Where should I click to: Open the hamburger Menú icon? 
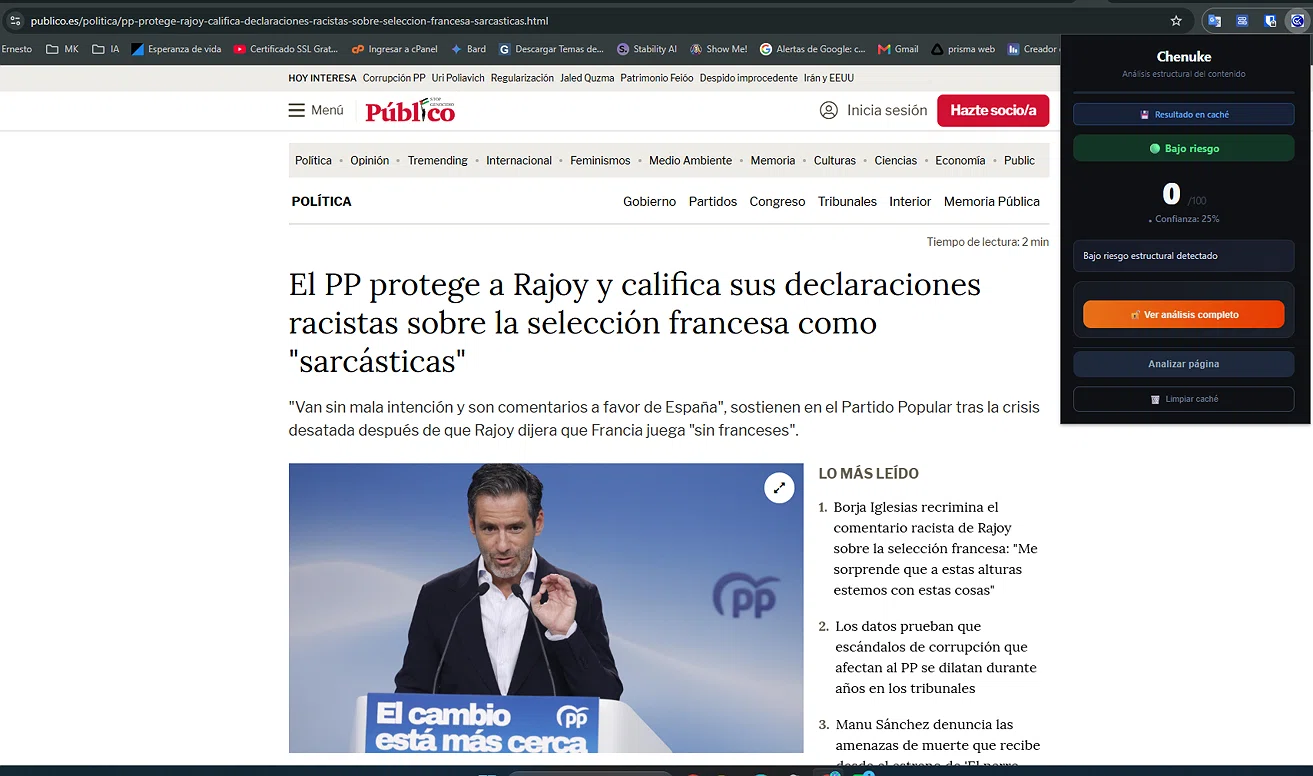point(297,110)
